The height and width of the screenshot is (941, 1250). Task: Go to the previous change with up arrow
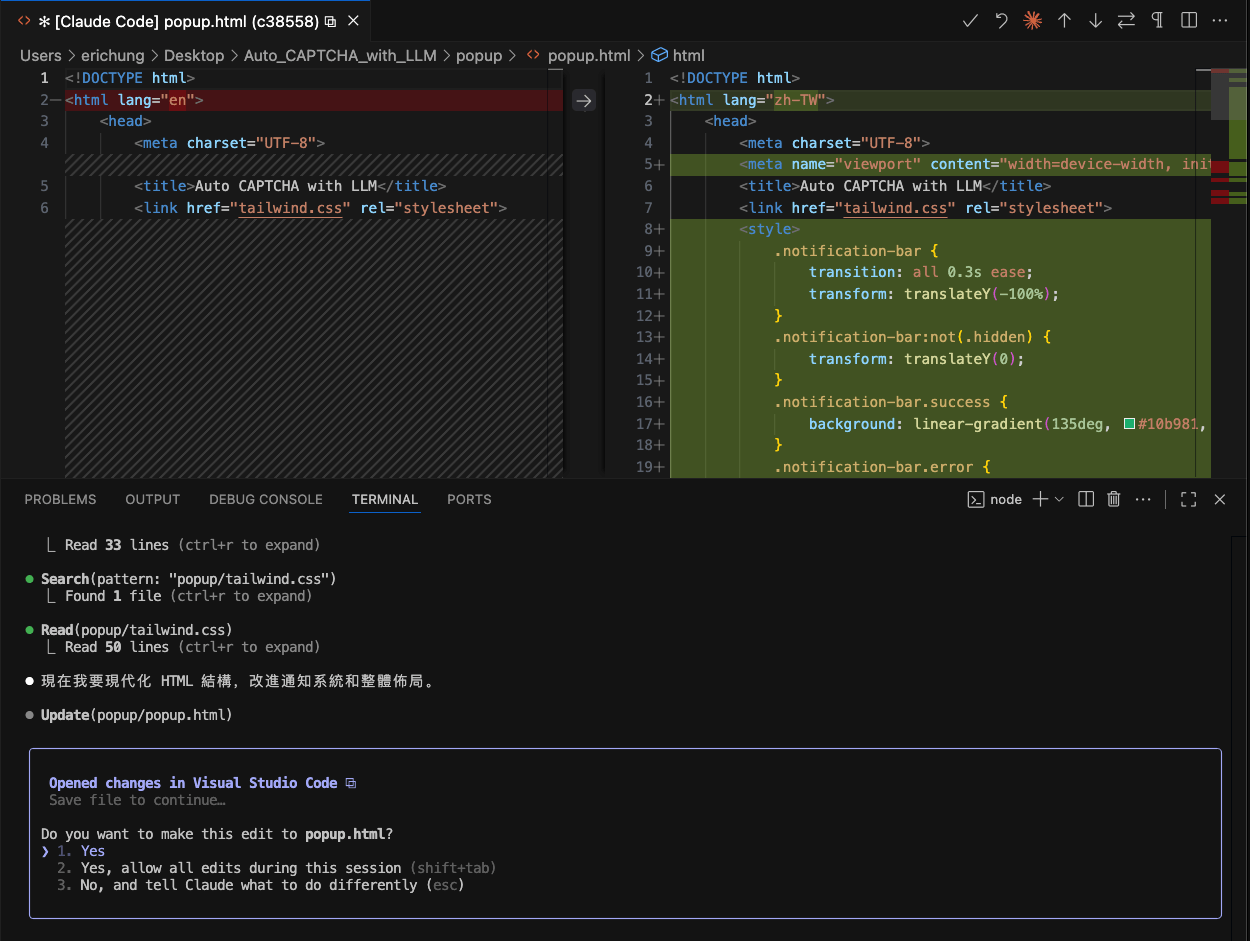(x=1064, y=21)
